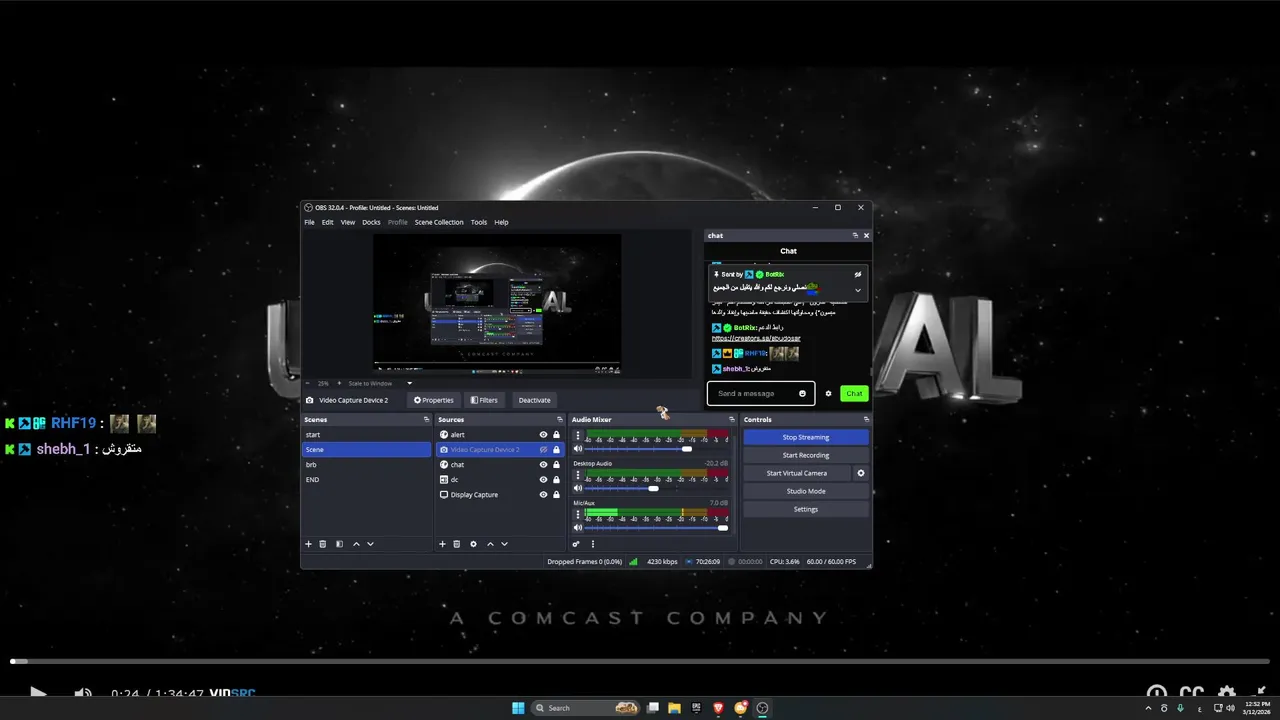Open emoji picker in chat message box
Image resolution: width=1280 pixels, height=720 pixels.
[802, 393]
